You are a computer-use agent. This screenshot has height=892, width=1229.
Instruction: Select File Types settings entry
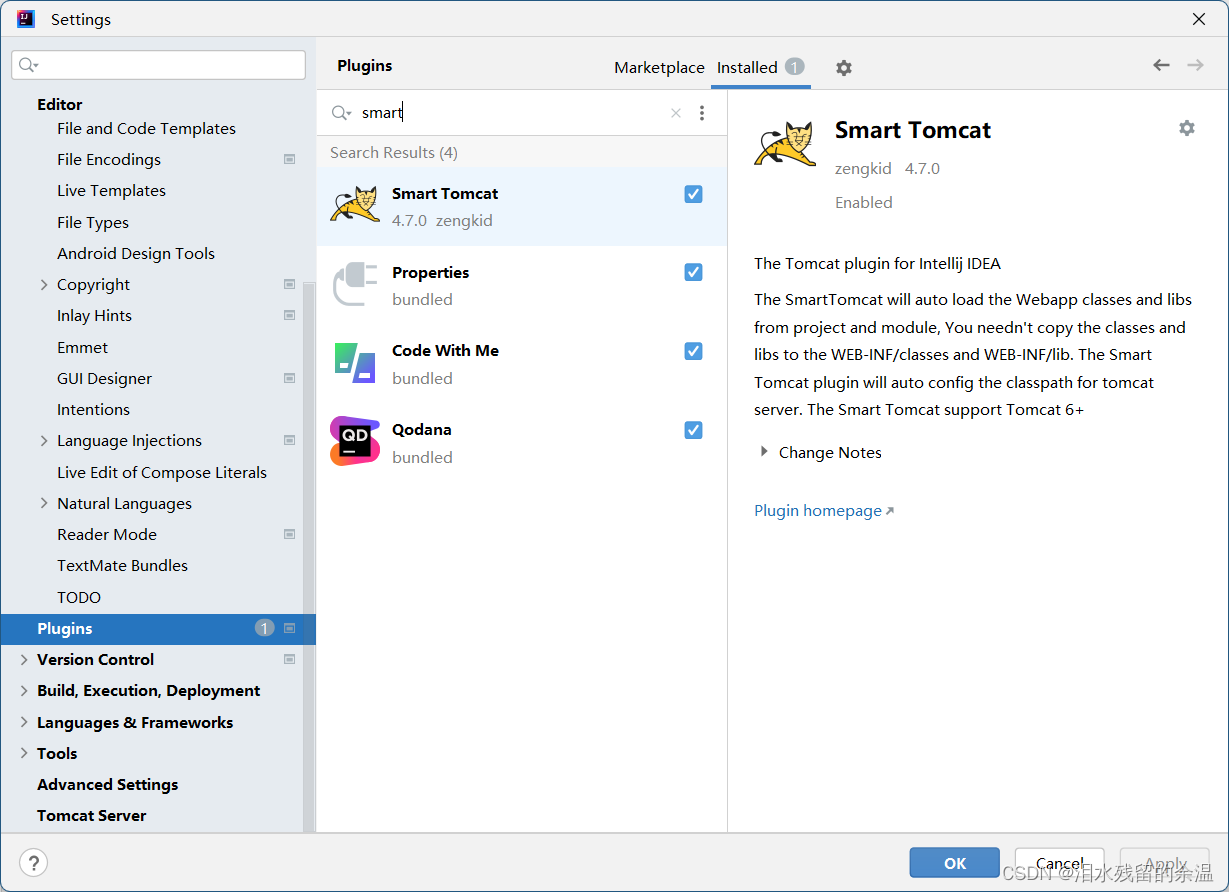coord(93,222)
